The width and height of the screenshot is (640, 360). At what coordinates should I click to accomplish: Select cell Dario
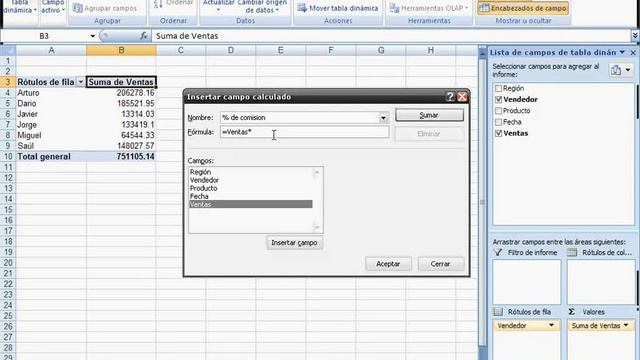tap(51, 103)
